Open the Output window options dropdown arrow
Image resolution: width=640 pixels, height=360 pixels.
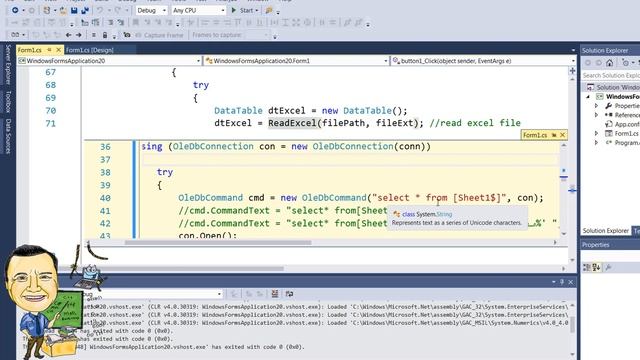pos(553,282)
